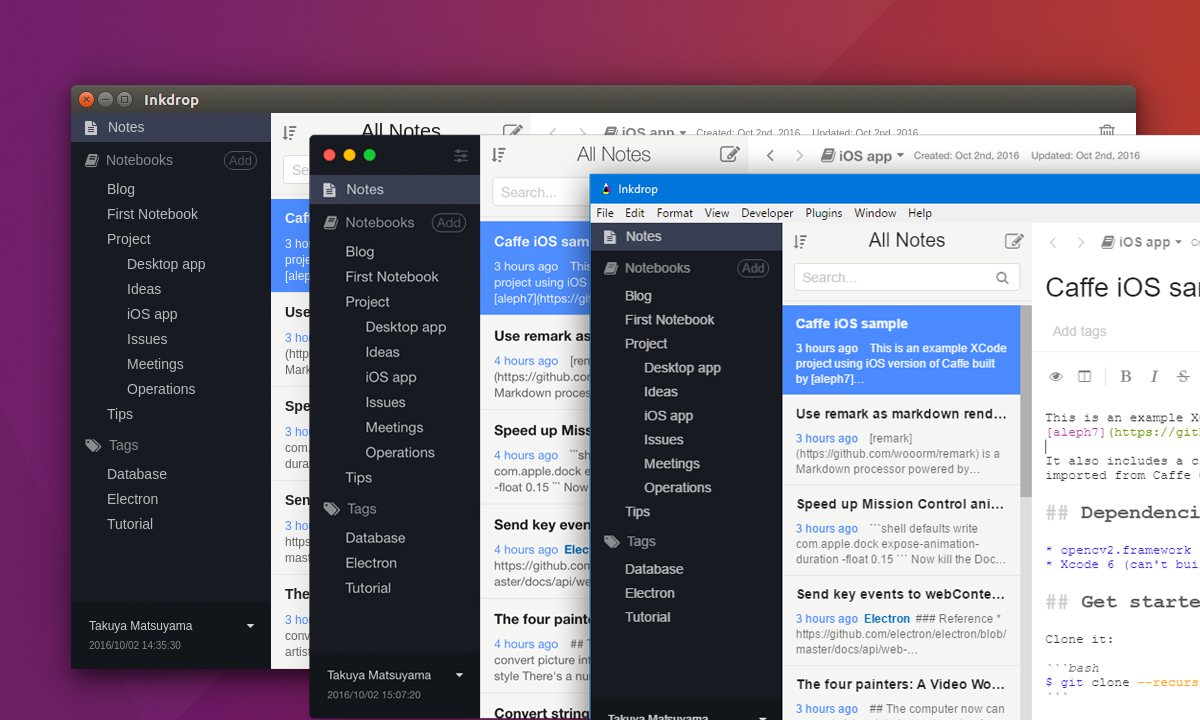
Task: Click new note icon in the Windows window
Action: (x=1014, y=241)
